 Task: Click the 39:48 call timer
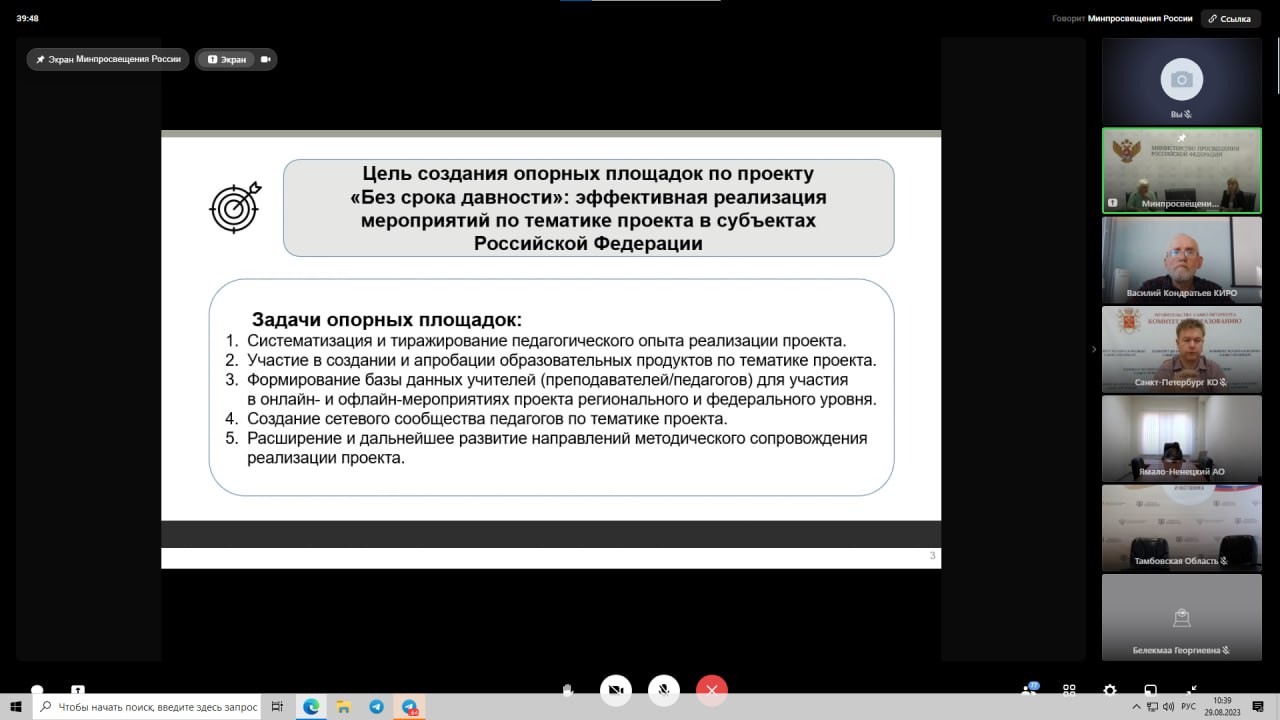pos(27,18)
